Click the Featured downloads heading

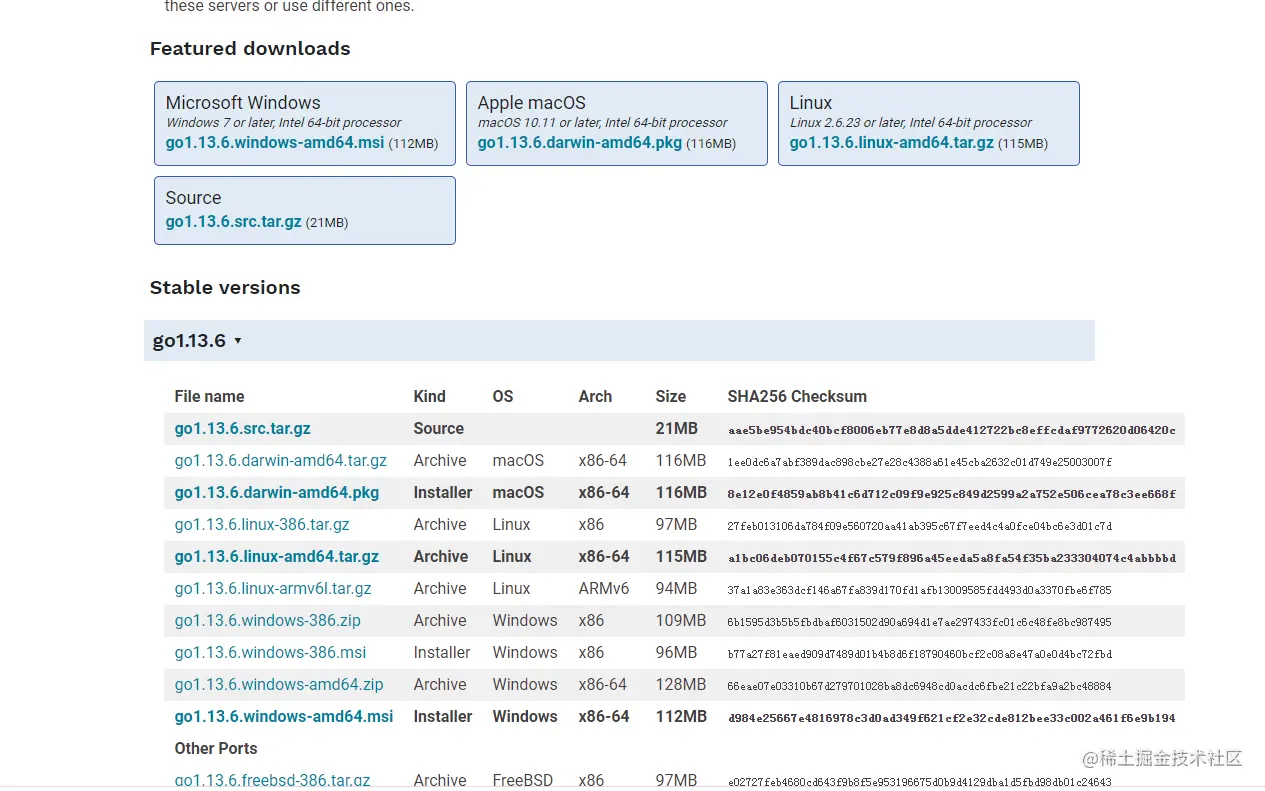250,48
